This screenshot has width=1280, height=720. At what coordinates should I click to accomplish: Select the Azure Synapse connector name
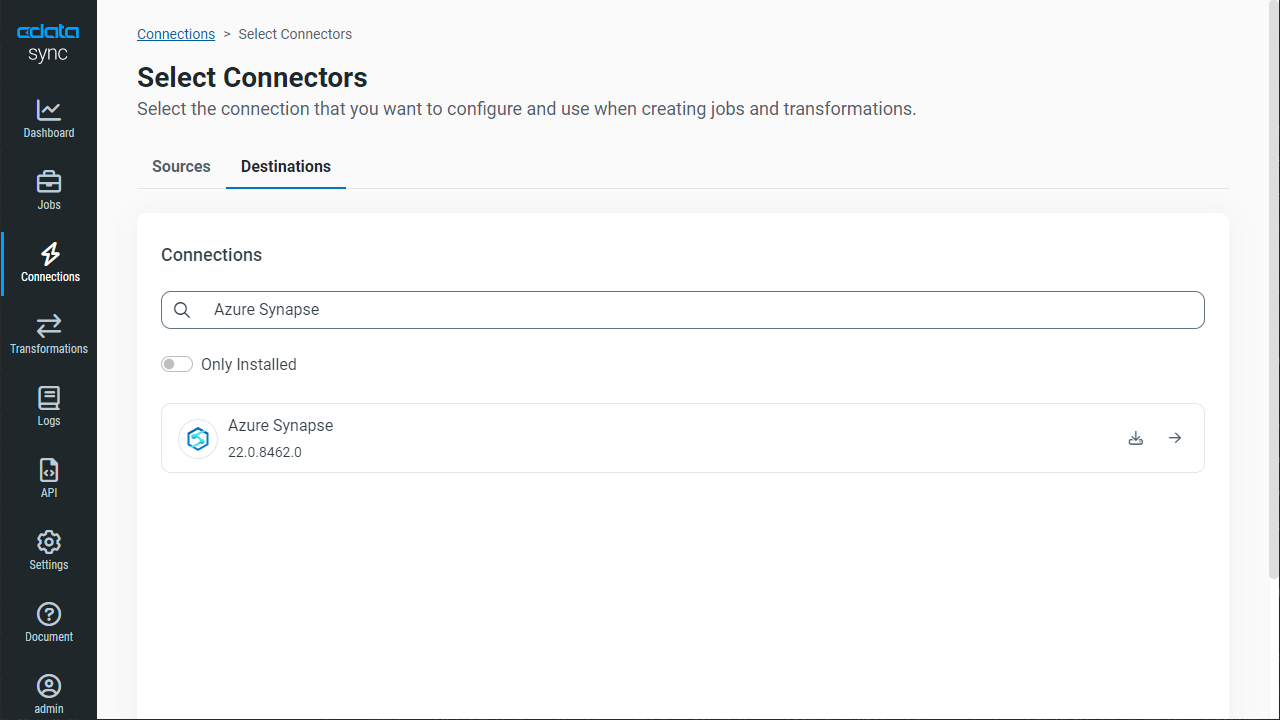click(x=280, y=425)
